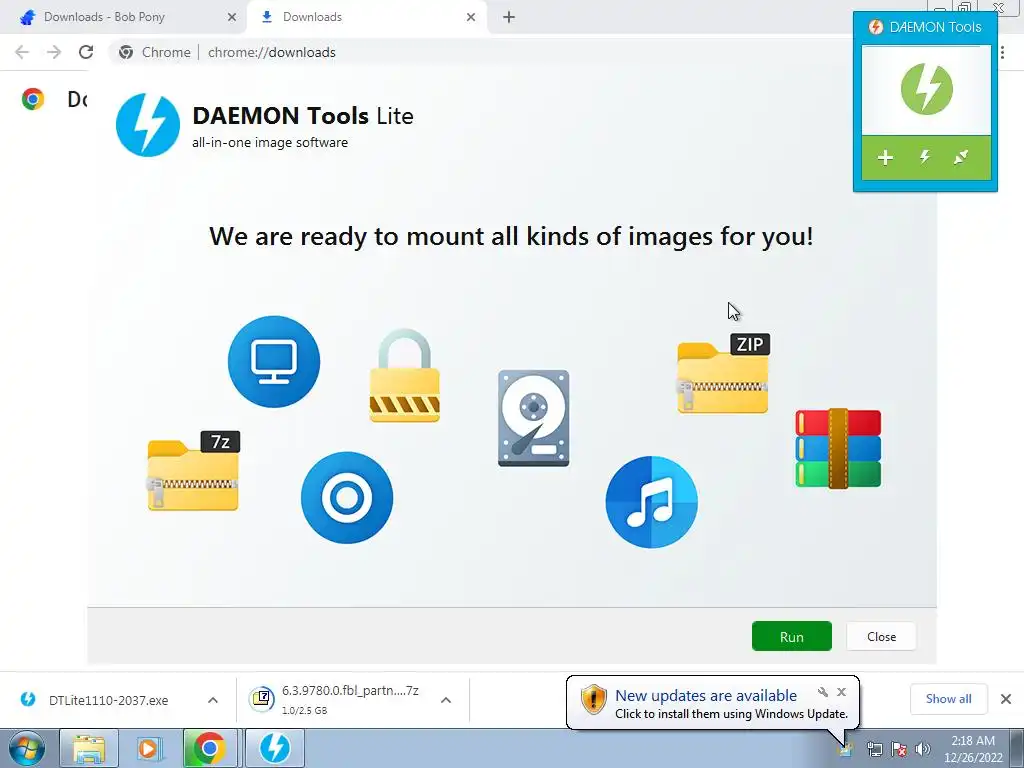Click the 7z folder icon
The height and width of the screenshot is (768, 1024).
coord(193,471)
